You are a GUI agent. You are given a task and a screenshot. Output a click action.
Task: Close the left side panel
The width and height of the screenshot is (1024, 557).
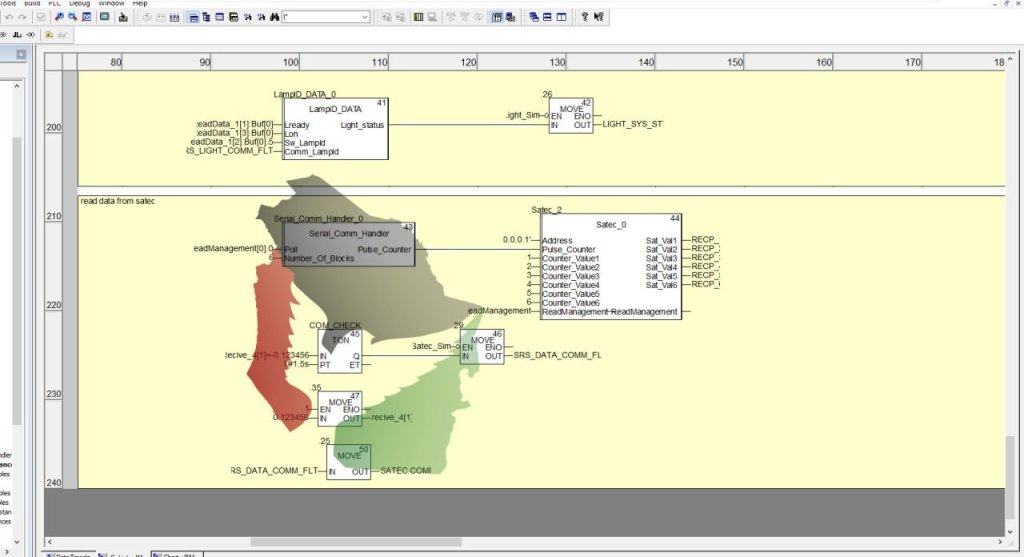(21, 55)
